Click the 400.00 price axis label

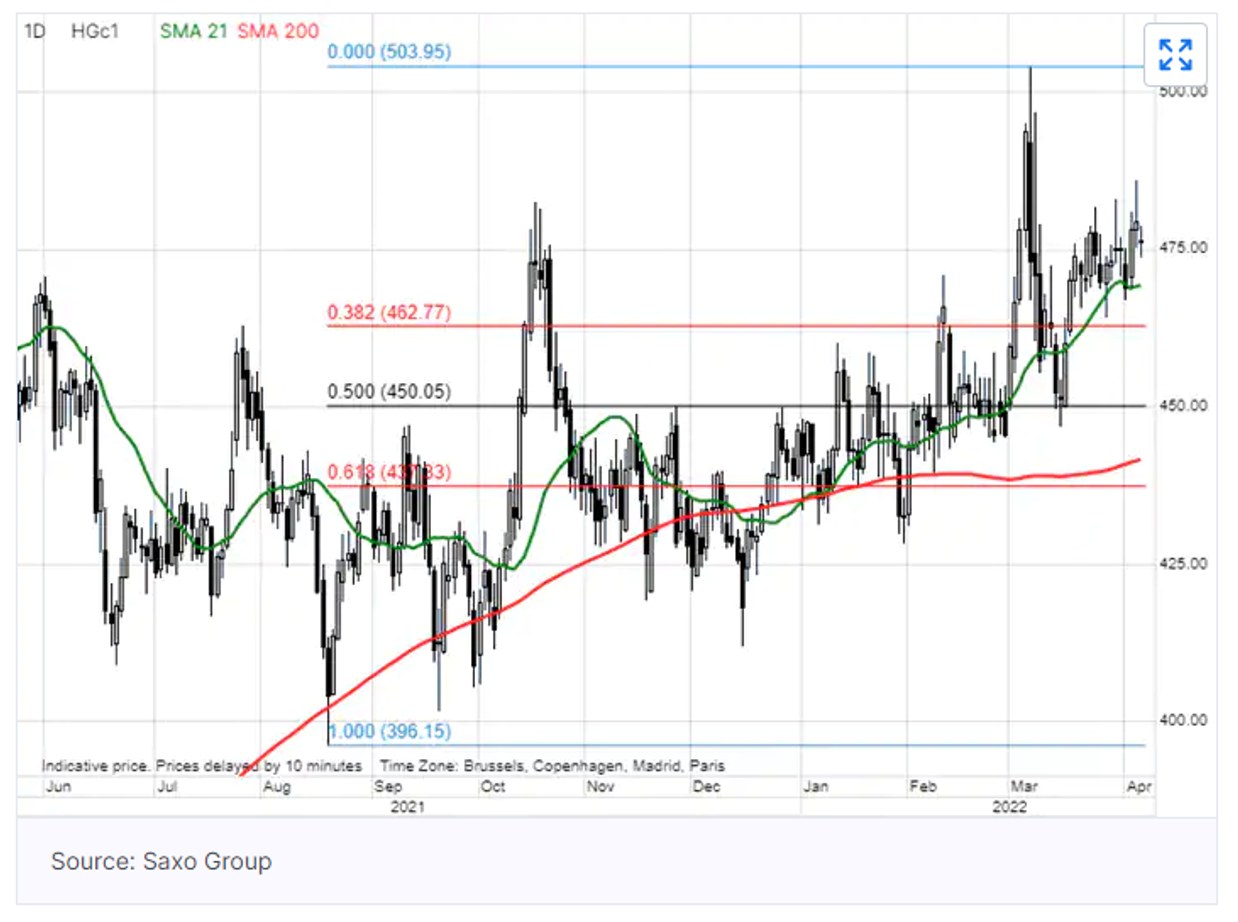coord(1184,720)
